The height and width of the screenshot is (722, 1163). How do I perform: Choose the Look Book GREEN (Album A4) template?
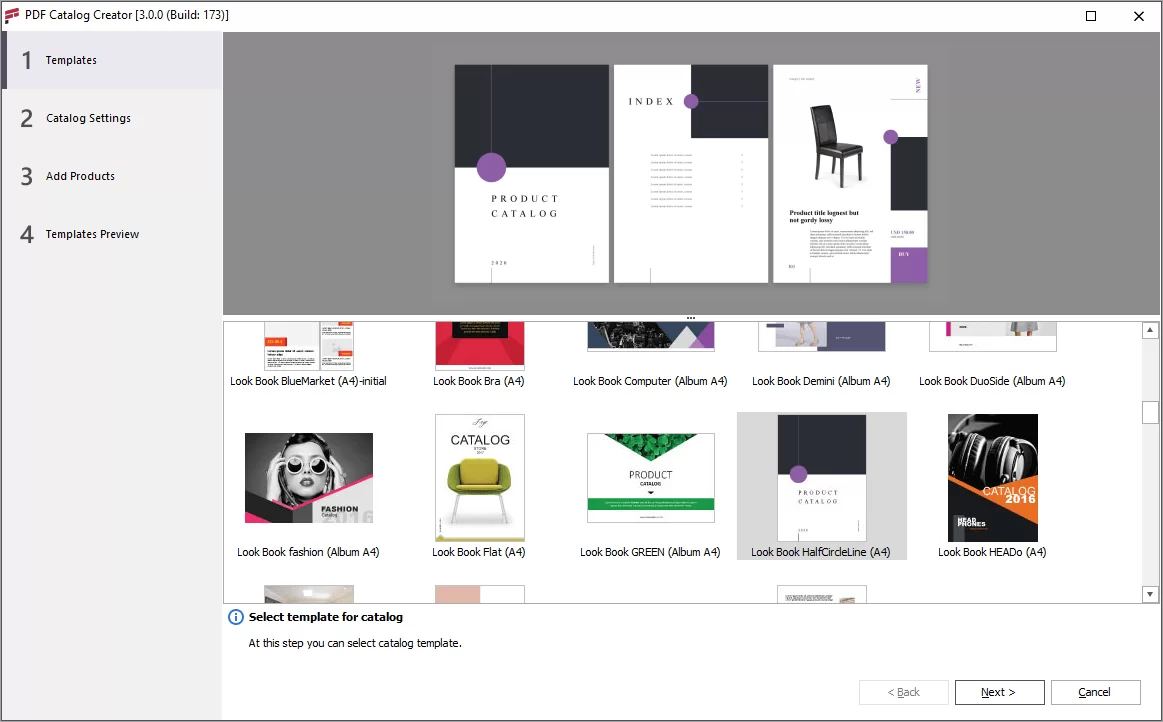[x=650, y=478]
